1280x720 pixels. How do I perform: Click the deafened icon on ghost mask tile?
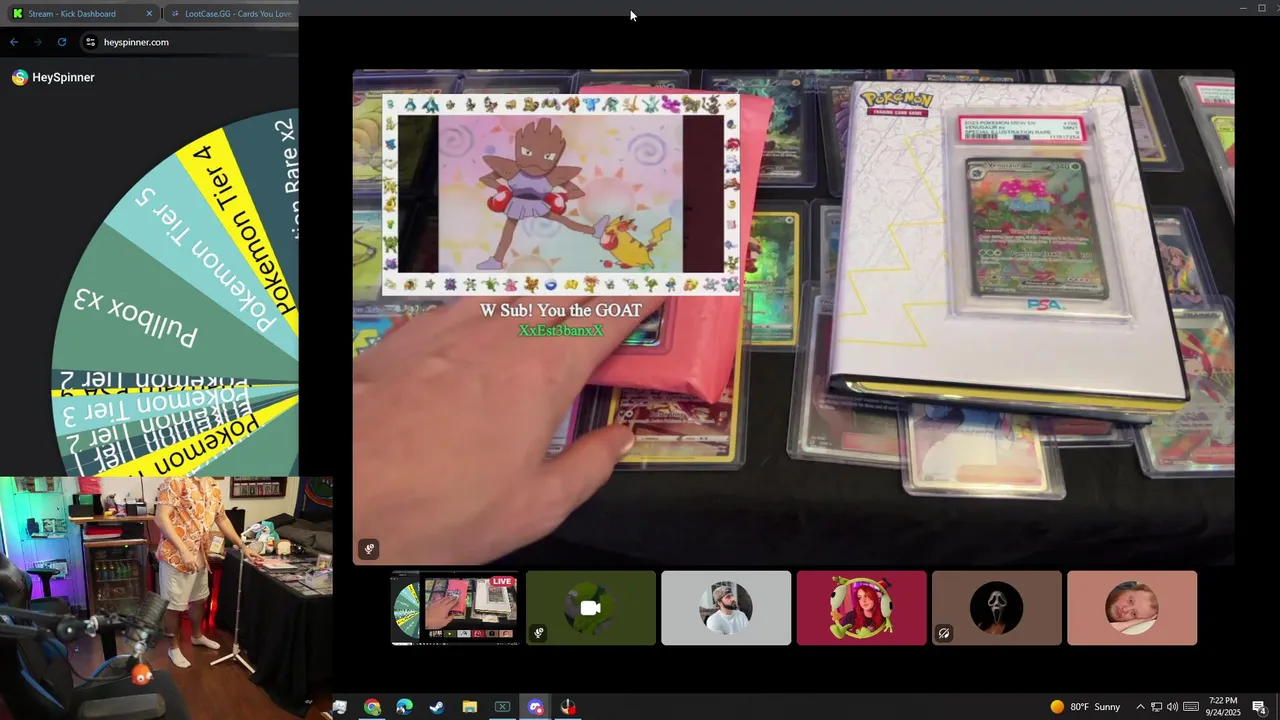click(943, 633)
